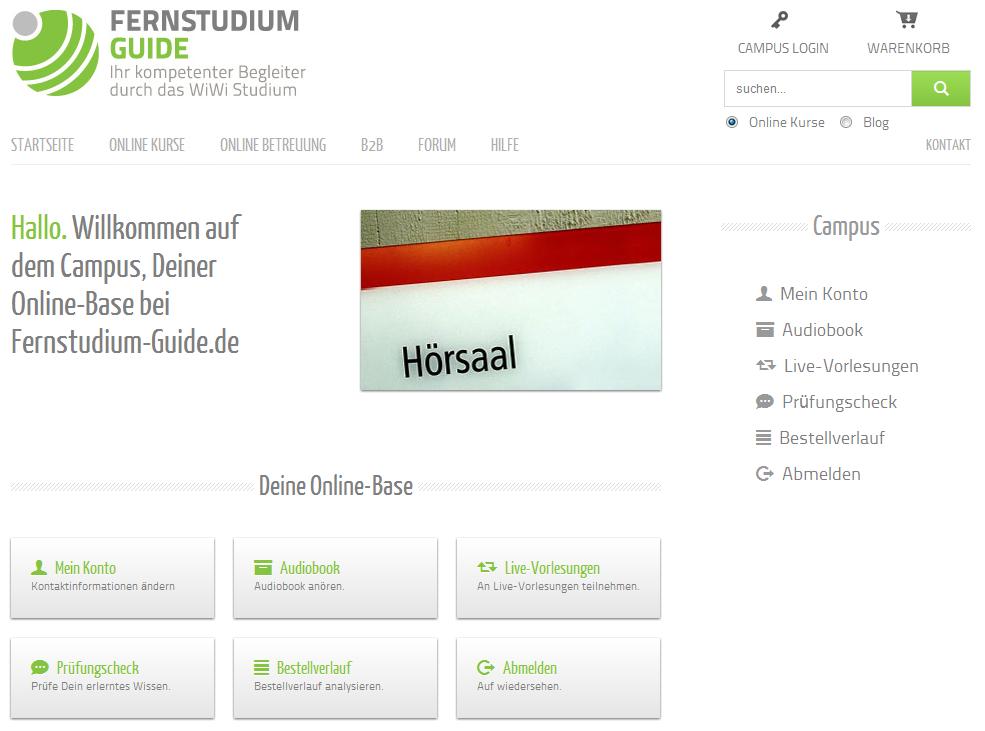Click the Bestellverlauf card title

[x=313, y=668]
